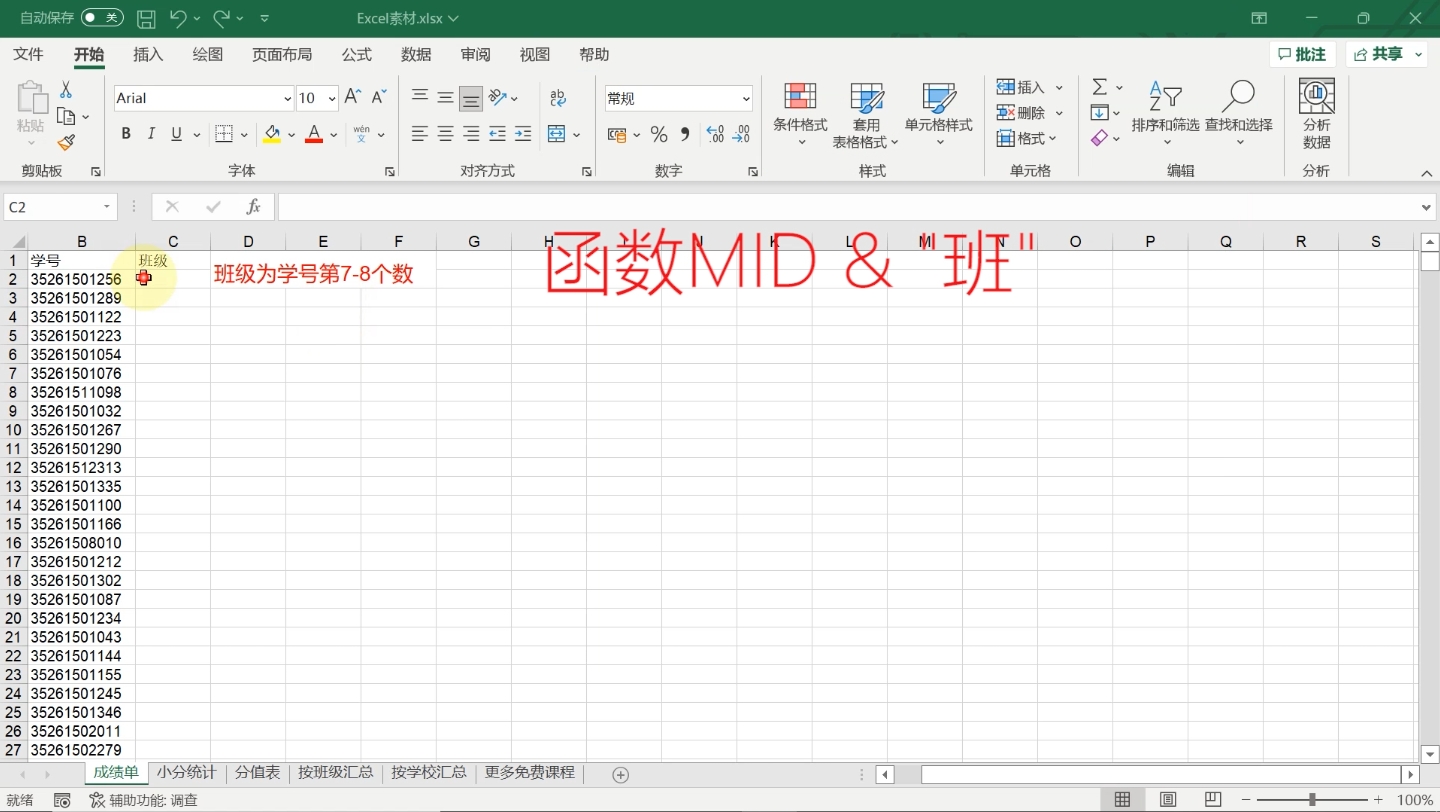
Task: Expand the formula bar
Action: (1427, 207)
